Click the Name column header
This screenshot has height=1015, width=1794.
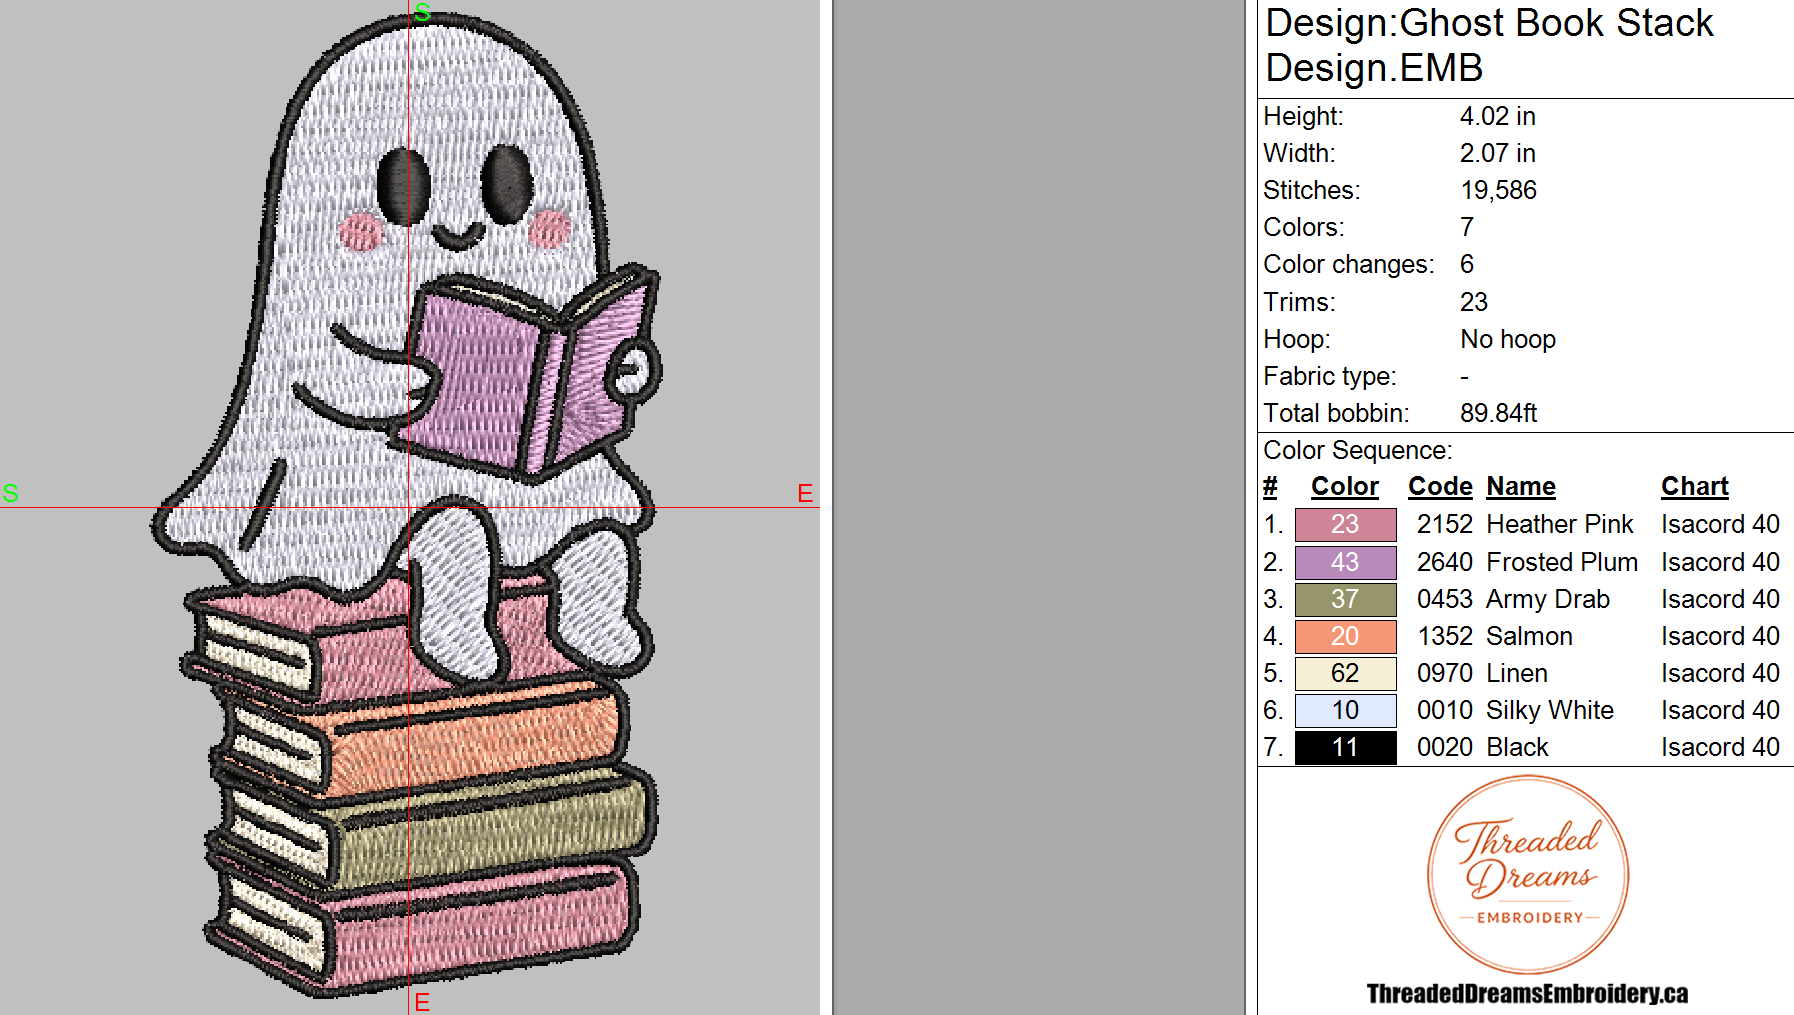pyautogui.click(x=1521, y=486)
